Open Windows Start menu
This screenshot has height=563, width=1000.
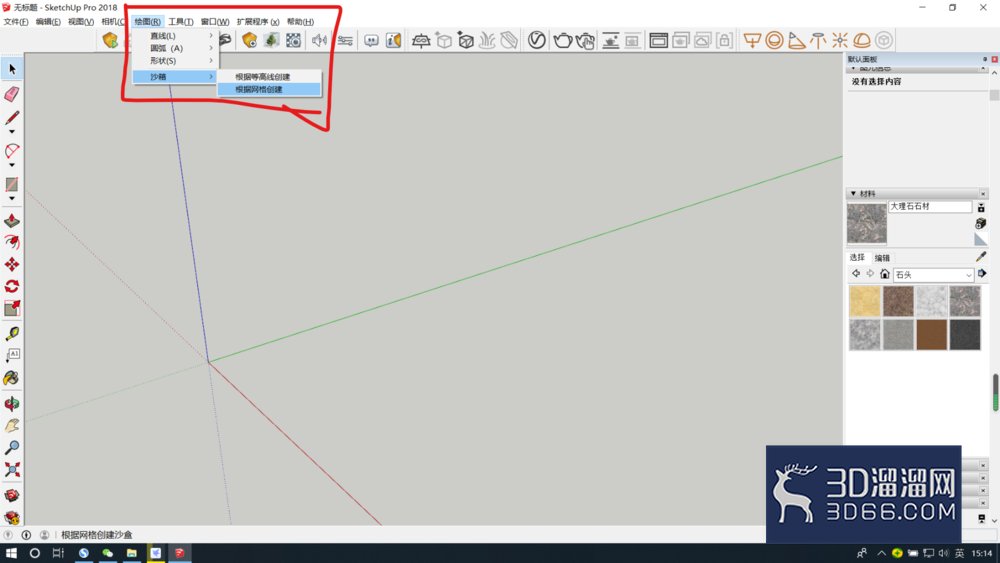[11, 553]
